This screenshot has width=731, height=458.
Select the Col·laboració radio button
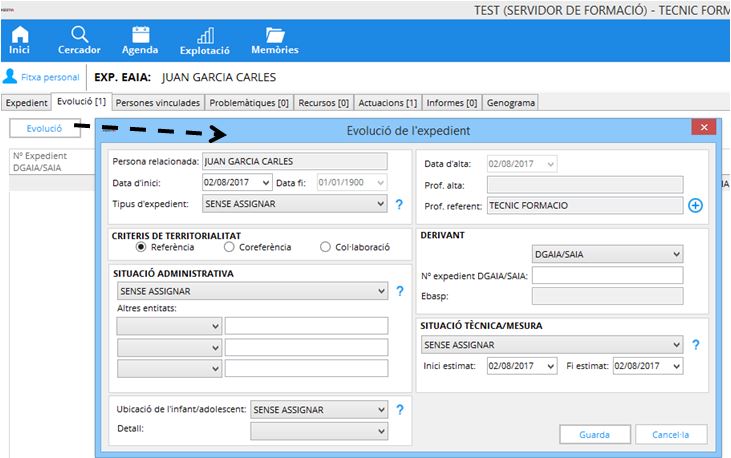point(325,247)
